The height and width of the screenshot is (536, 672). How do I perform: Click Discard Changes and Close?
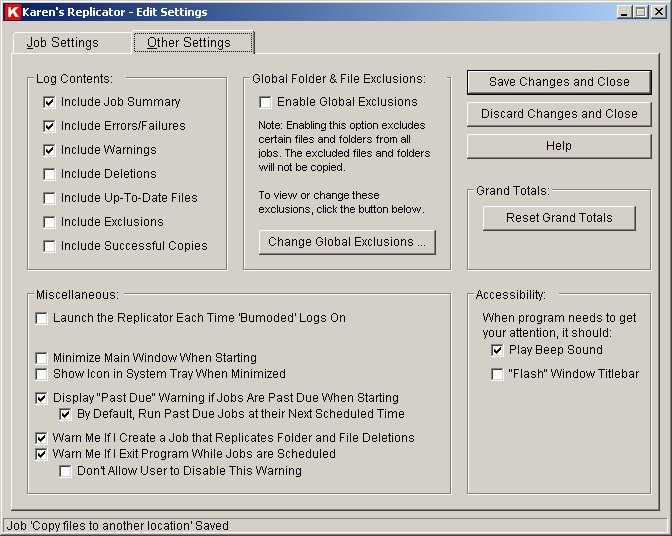559,114
